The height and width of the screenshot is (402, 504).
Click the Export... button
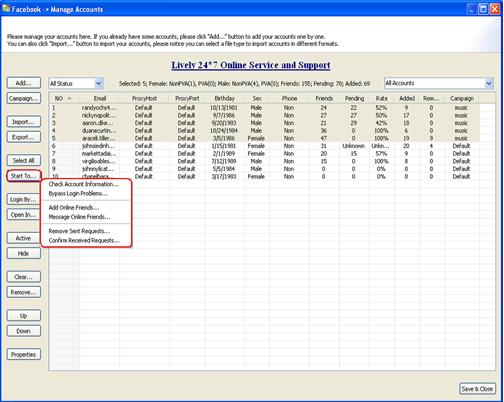(x=24, y=137)
